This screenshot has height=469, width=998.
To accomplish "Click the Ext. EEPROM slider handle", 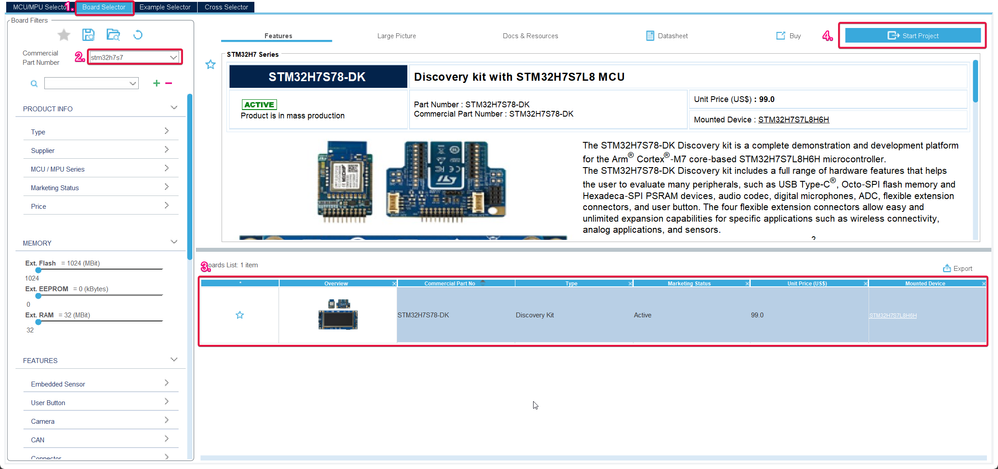I will (38, 296).
